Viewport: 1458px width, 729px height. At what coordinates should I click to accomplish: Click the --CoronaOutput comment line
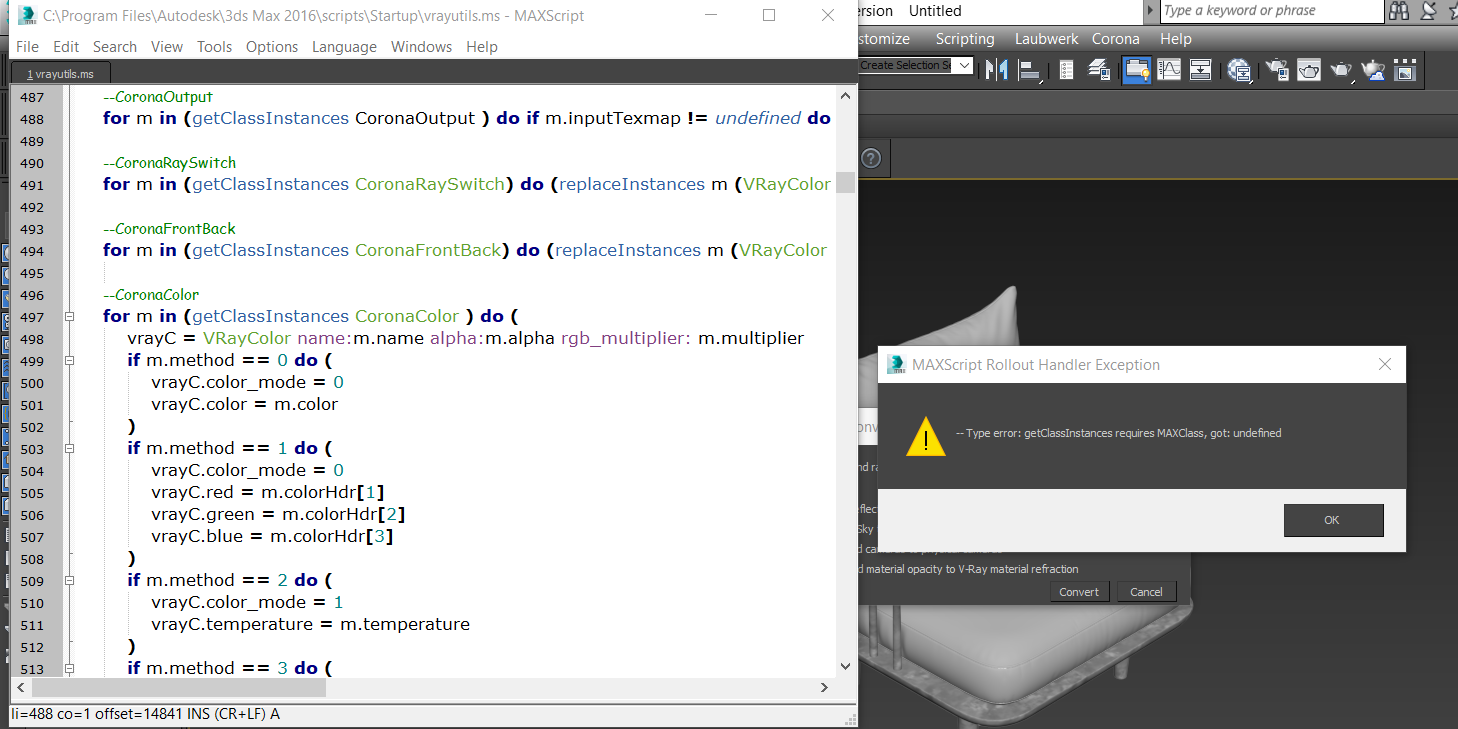pos(158,97)
